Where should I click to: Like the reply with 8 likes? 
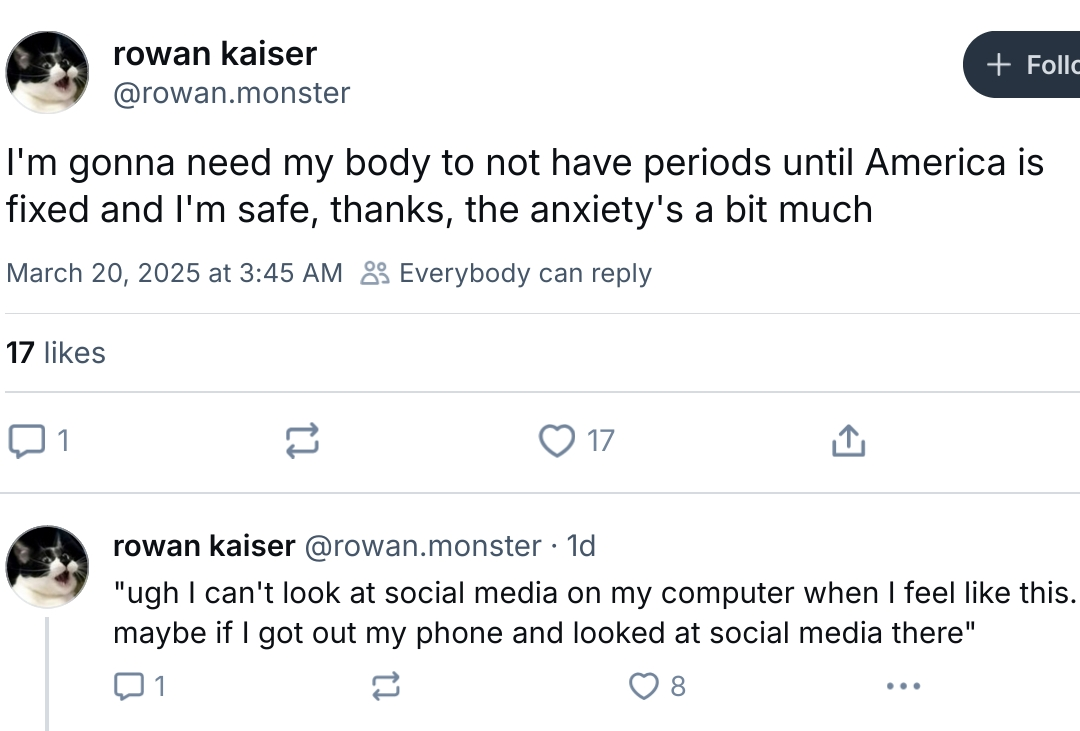(x=643, y=686)
